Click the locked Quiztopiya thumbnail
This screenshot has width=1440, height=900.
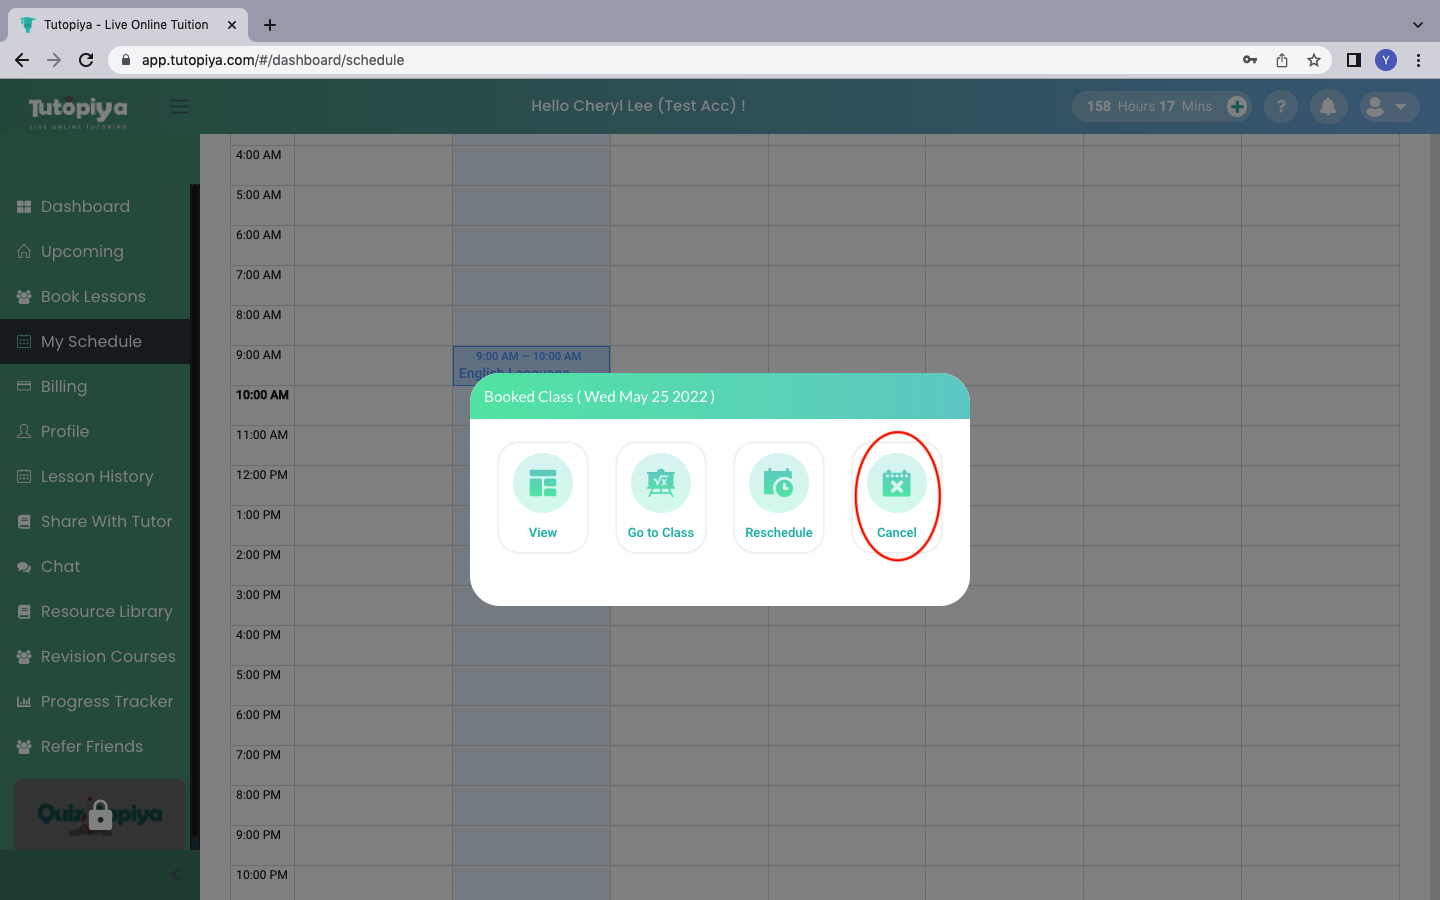100,814
